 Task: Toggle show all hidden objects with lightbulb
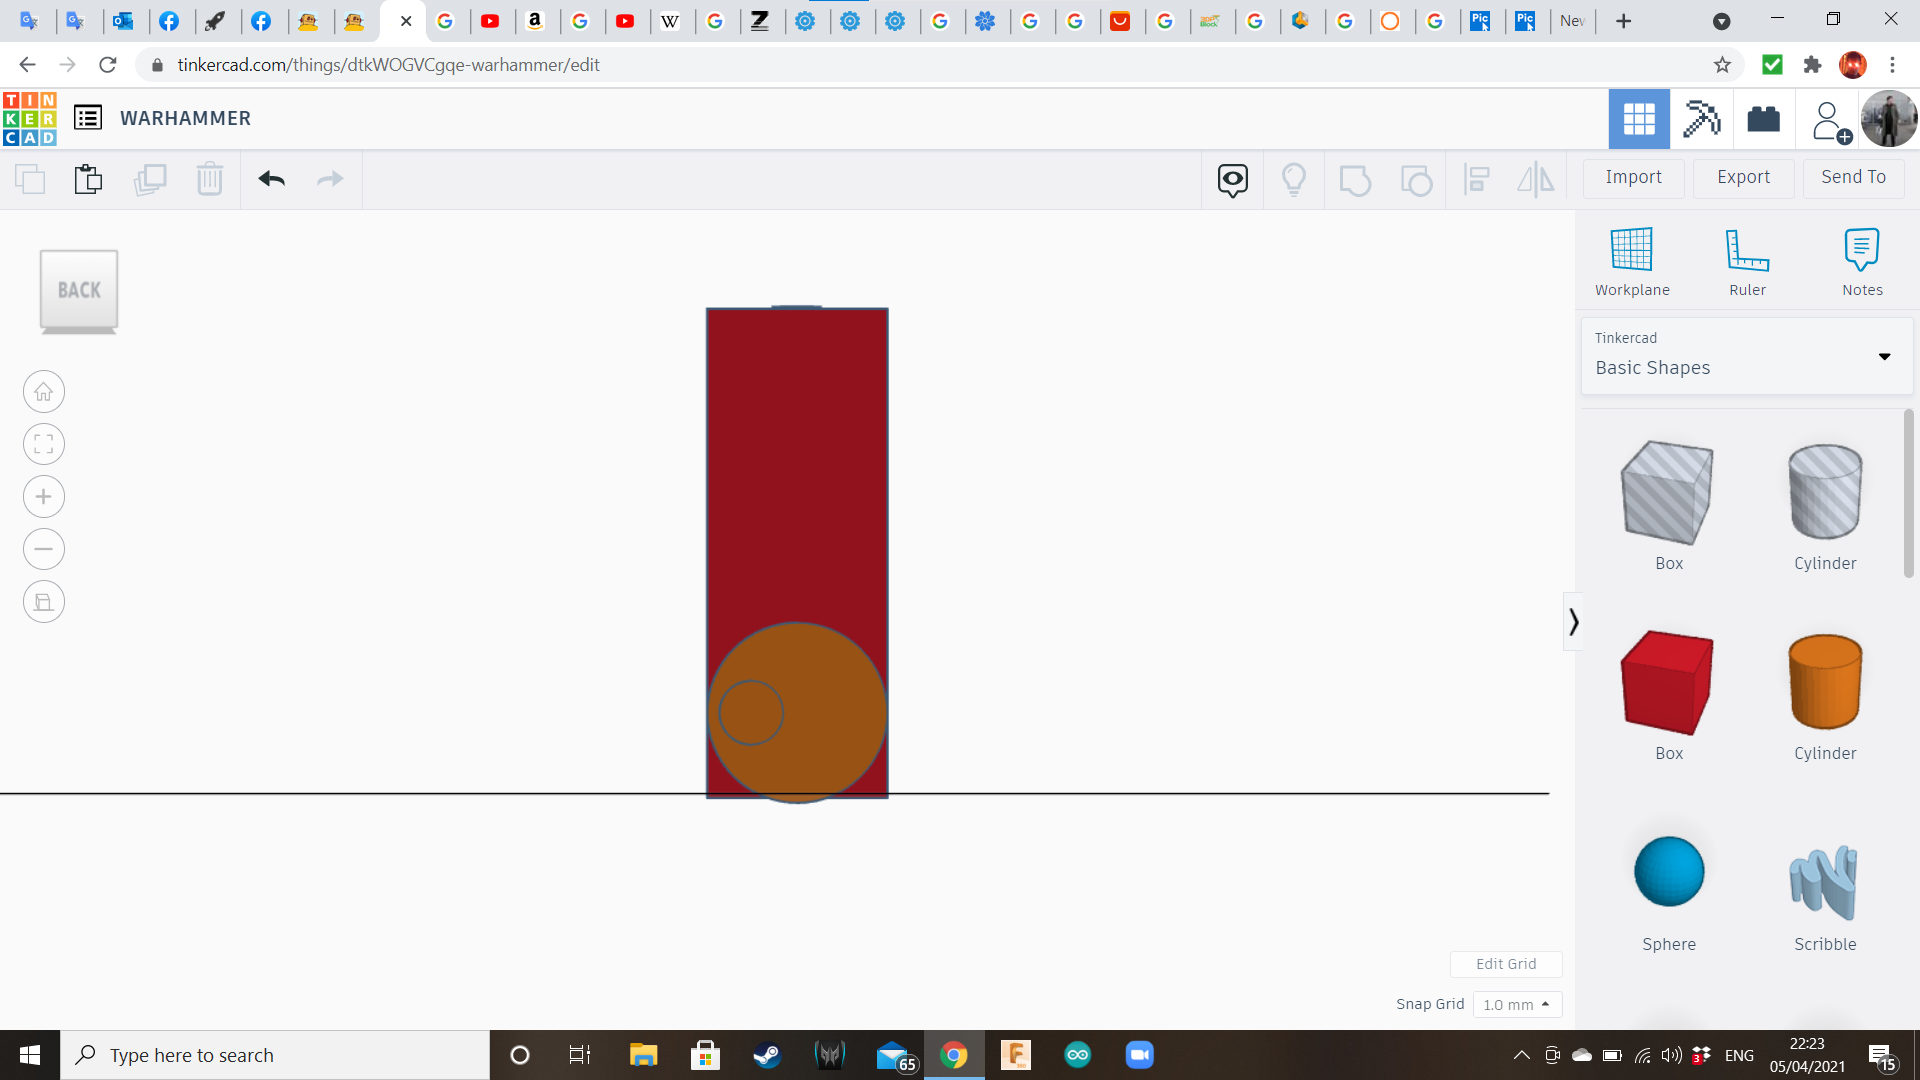click(1294, 179)
